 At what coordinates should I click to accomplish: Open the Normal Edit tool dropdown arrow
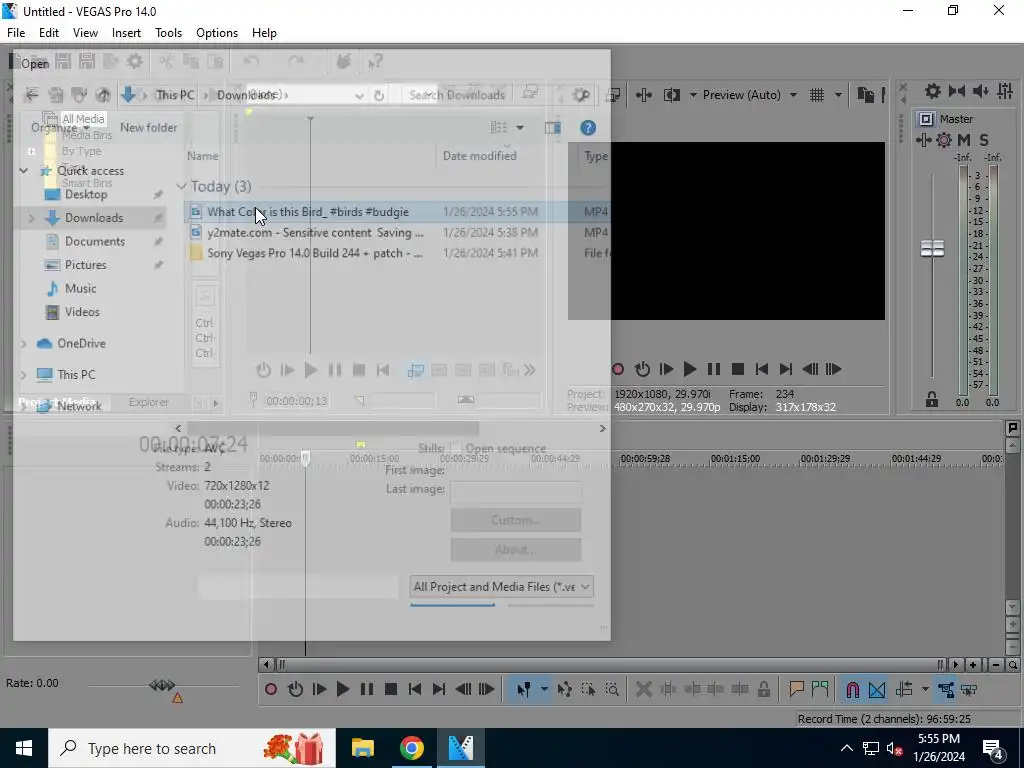pos(543,689)
